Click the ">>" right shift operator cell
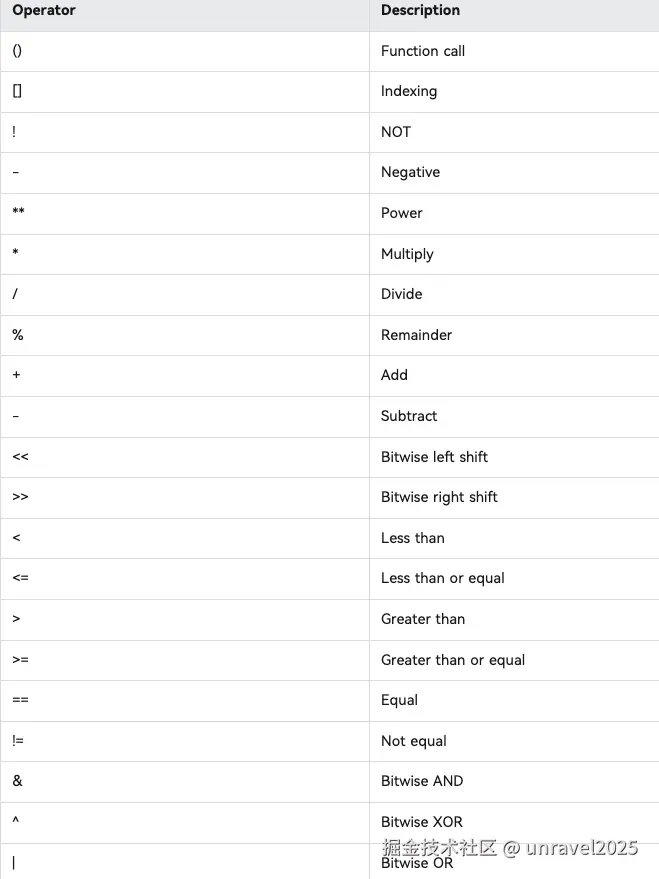The height and width of the screenshot is (879, 659). pos(20,497)
